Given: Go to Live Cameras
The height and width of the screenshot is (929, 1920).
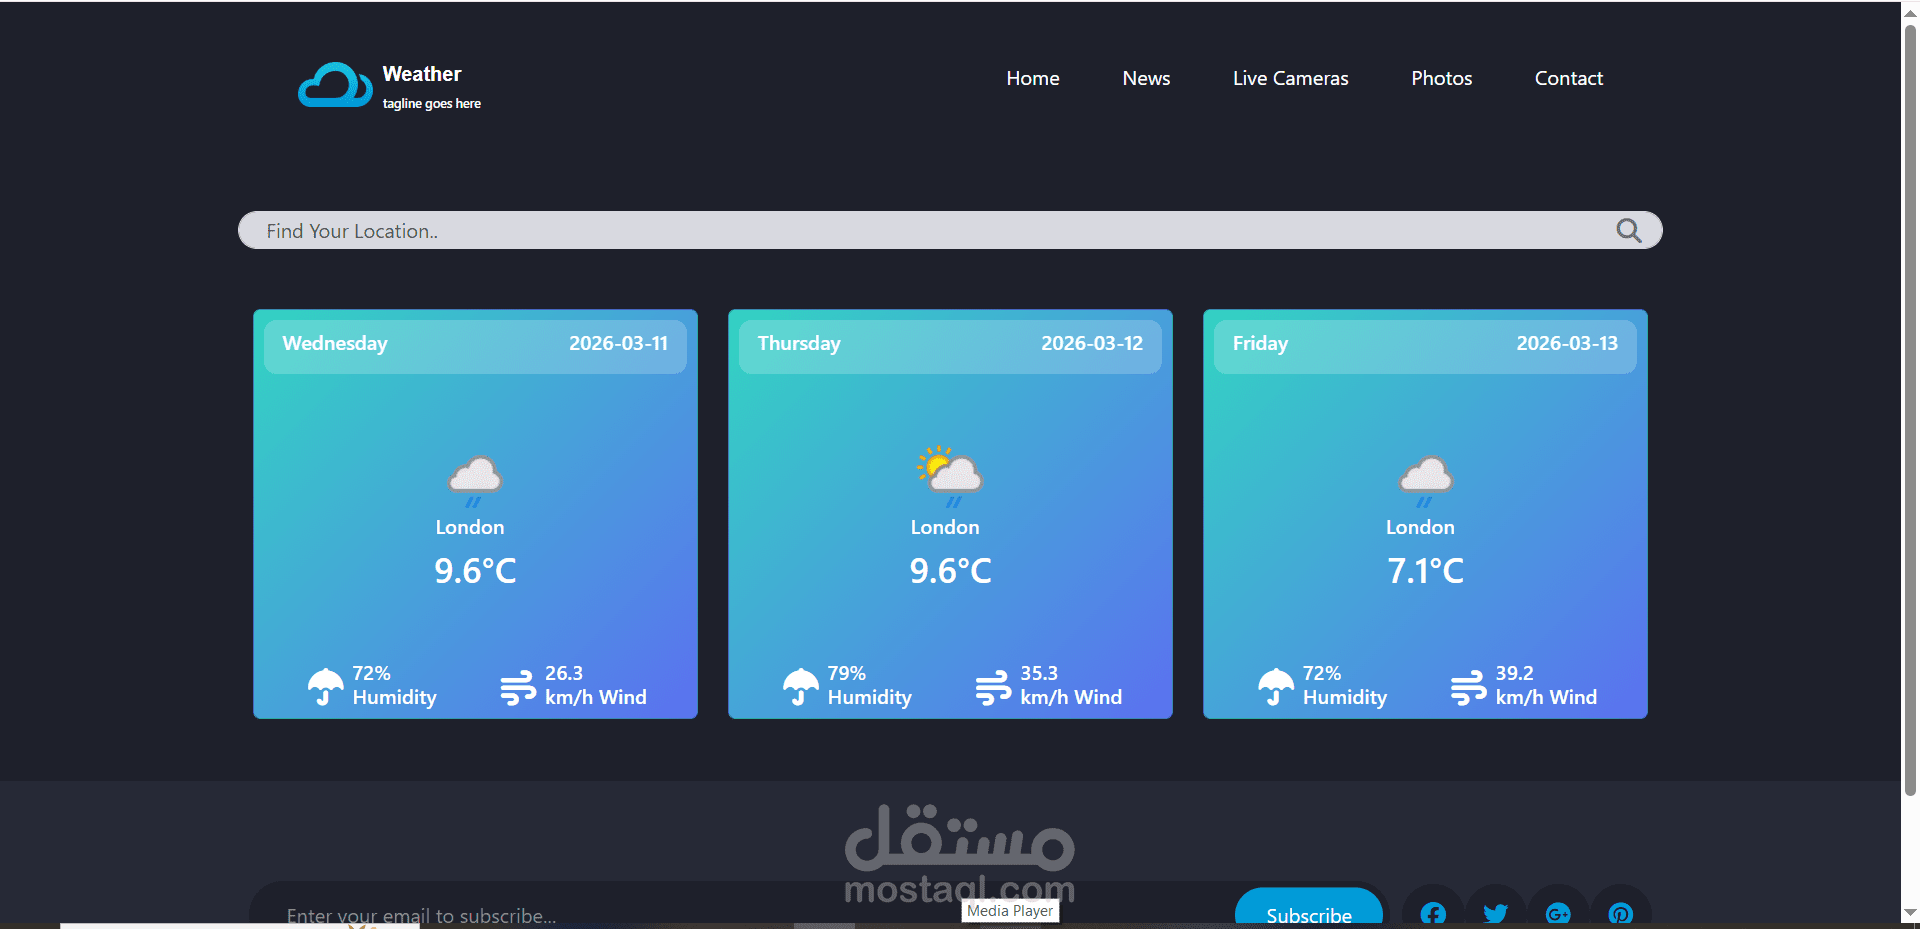Looking at the screenshot, I should pos(1290,78).
